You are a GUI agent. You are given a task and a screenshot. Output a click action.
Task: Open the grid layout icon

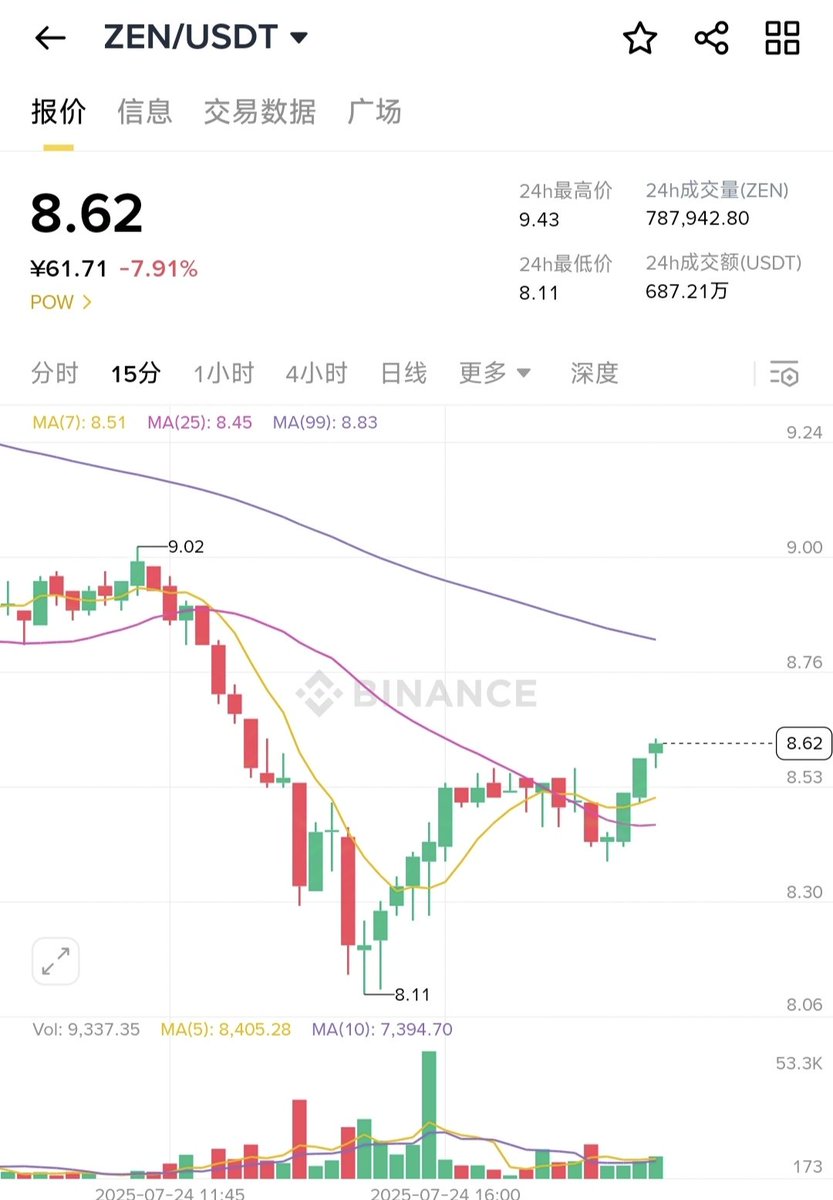point(782,38)
